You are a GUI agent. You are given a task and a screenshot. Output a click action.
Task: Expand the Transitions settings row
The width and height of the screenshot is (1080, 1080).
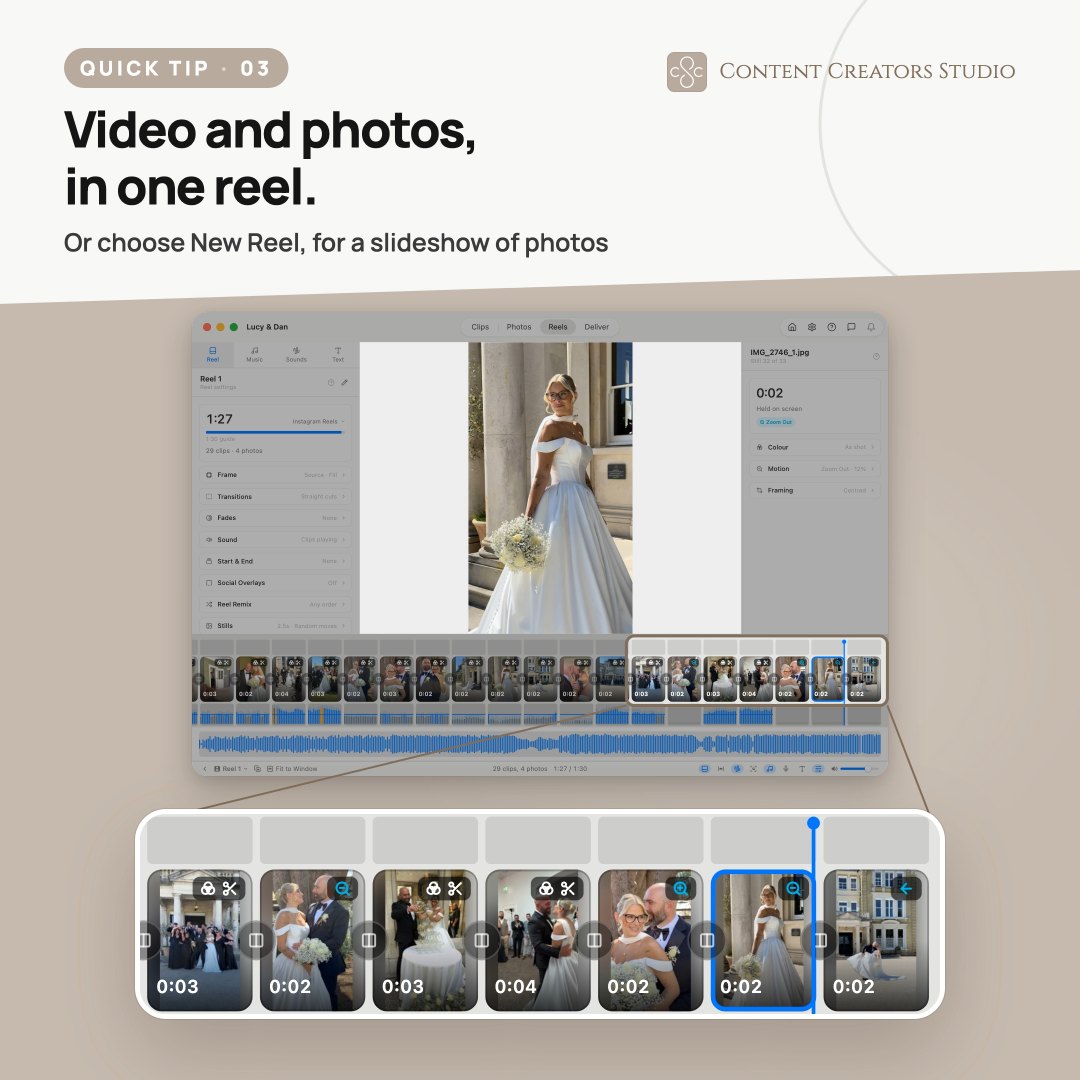coord(276,497)
